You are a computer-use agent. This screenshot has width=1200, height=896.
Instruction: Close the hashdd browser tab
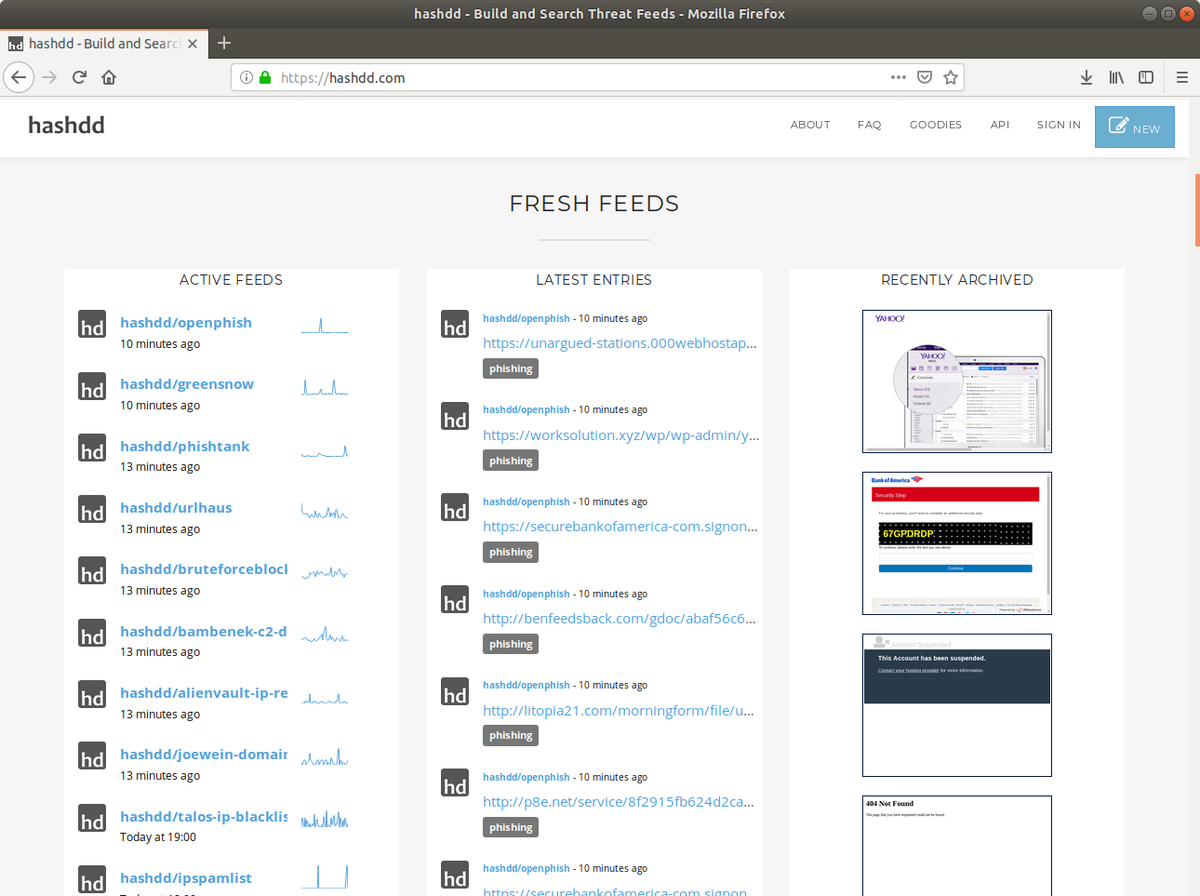pyautogui.click(x=193, y=44)
